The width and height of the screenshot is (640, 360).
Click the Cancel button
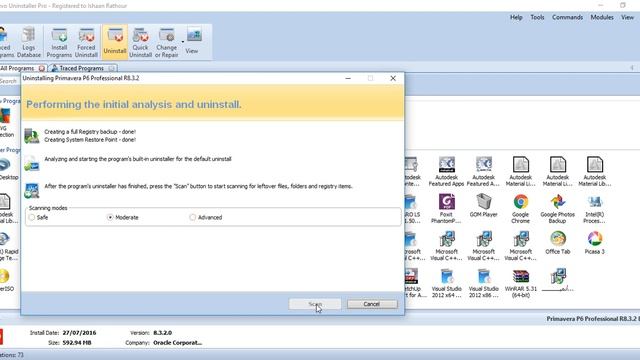[372, 304]
